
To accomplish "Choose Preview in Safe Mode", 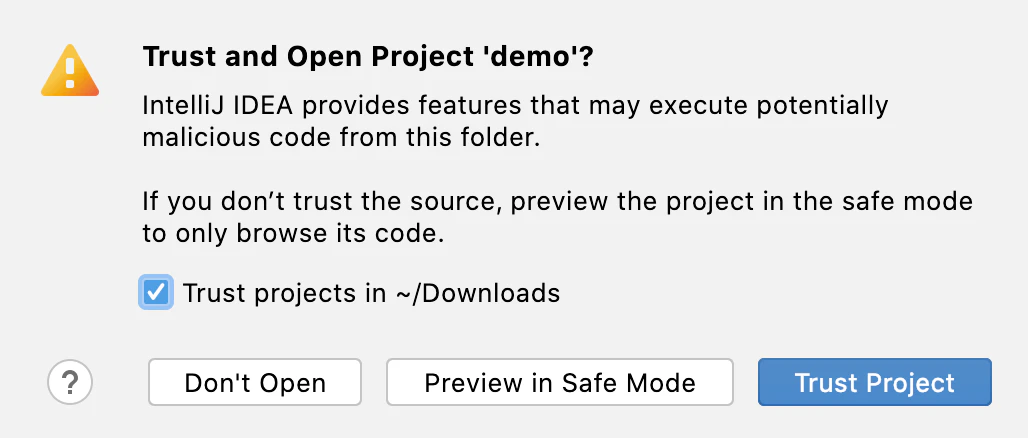I will tap(560, 382).
